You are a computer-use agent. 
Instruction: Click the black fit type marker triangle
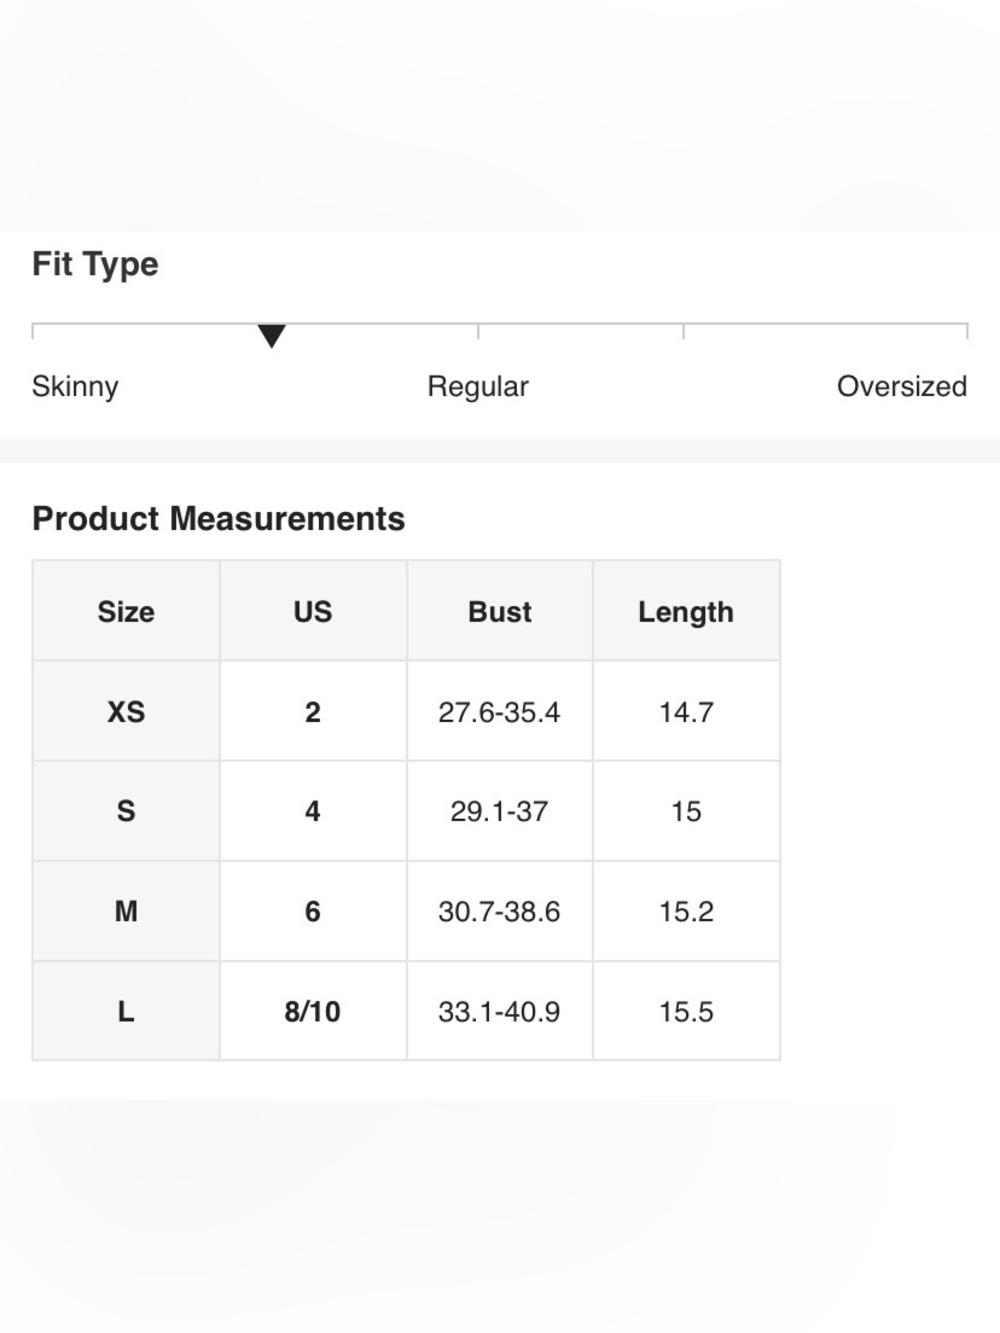coord(271,336)
